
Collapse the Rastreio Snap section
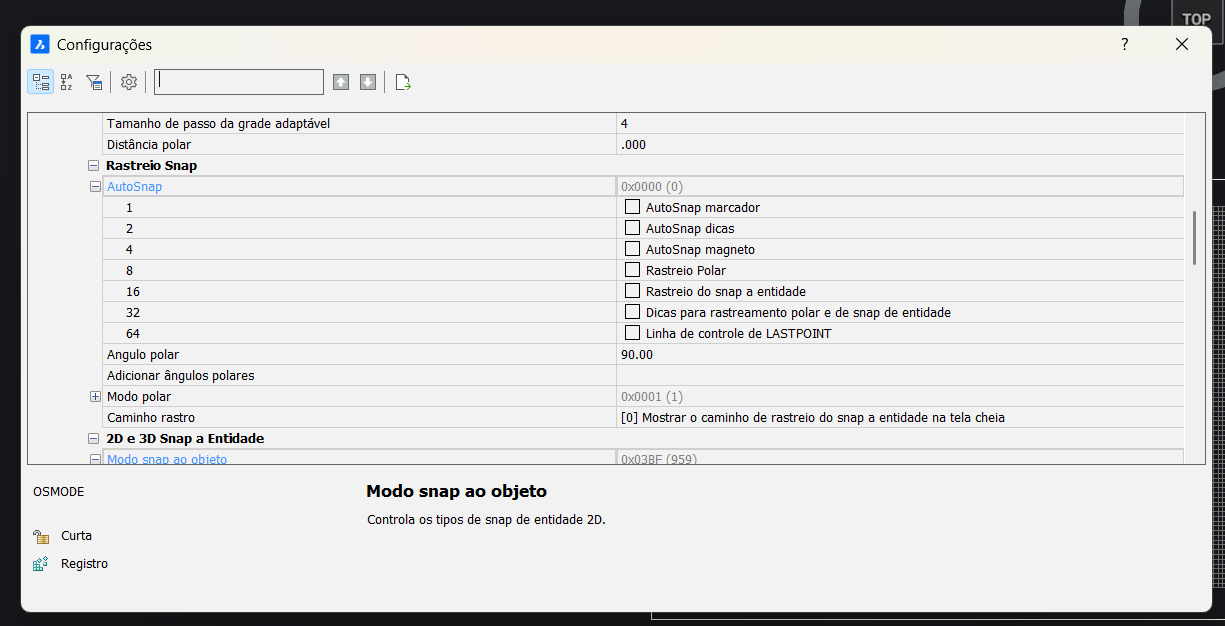tap(94, 165)
